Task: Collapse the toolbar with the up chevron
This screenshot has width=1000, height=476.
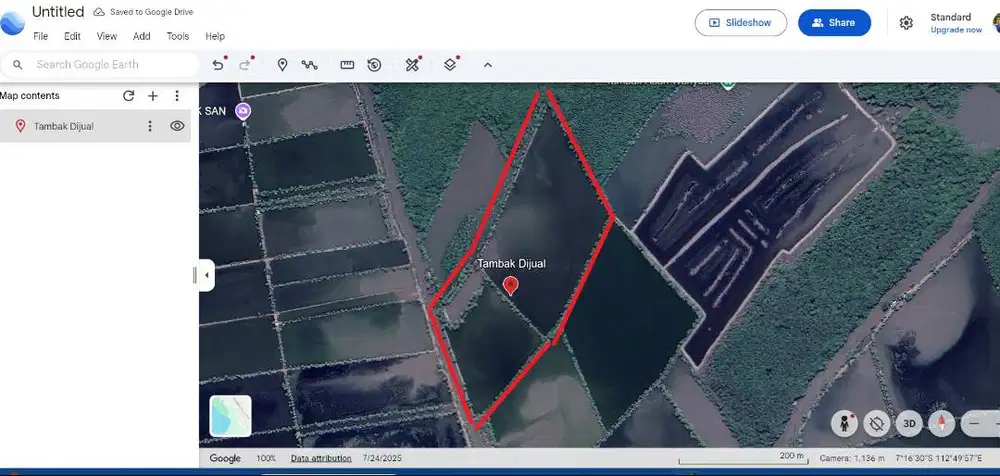Action: pos(488,65)
